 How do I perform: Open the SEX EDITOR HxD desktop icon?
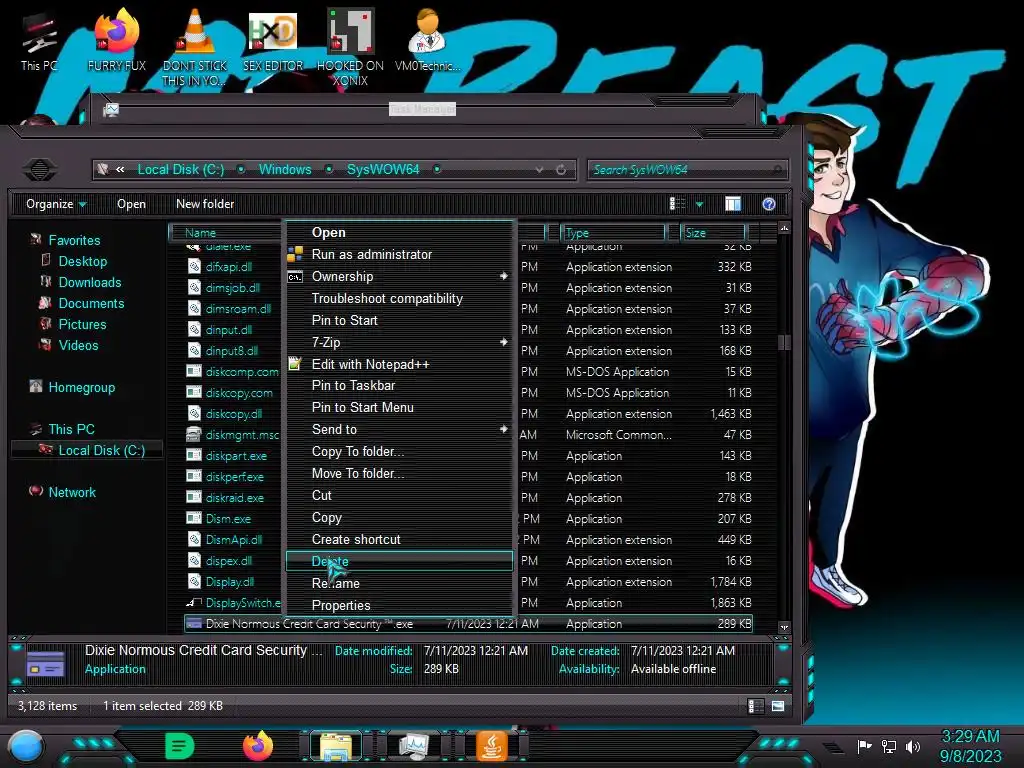pos(272,40)
